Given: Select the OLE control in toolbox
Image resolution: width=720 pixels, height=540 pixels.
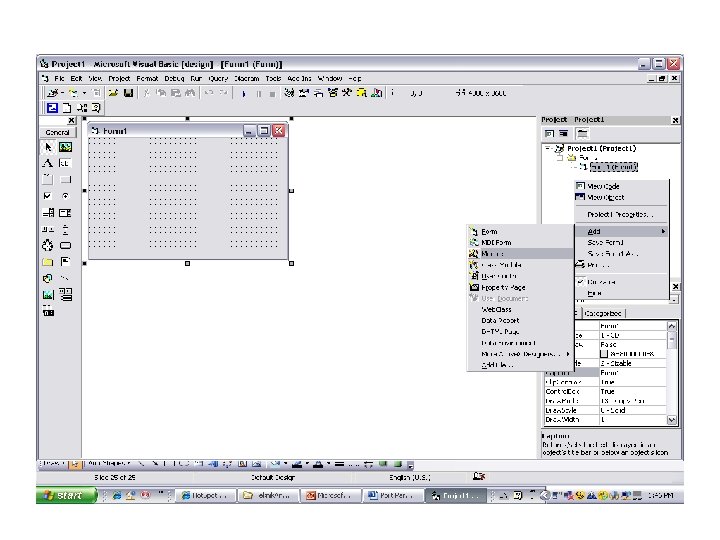Looking at the screenshot, I should coord(48,312).
